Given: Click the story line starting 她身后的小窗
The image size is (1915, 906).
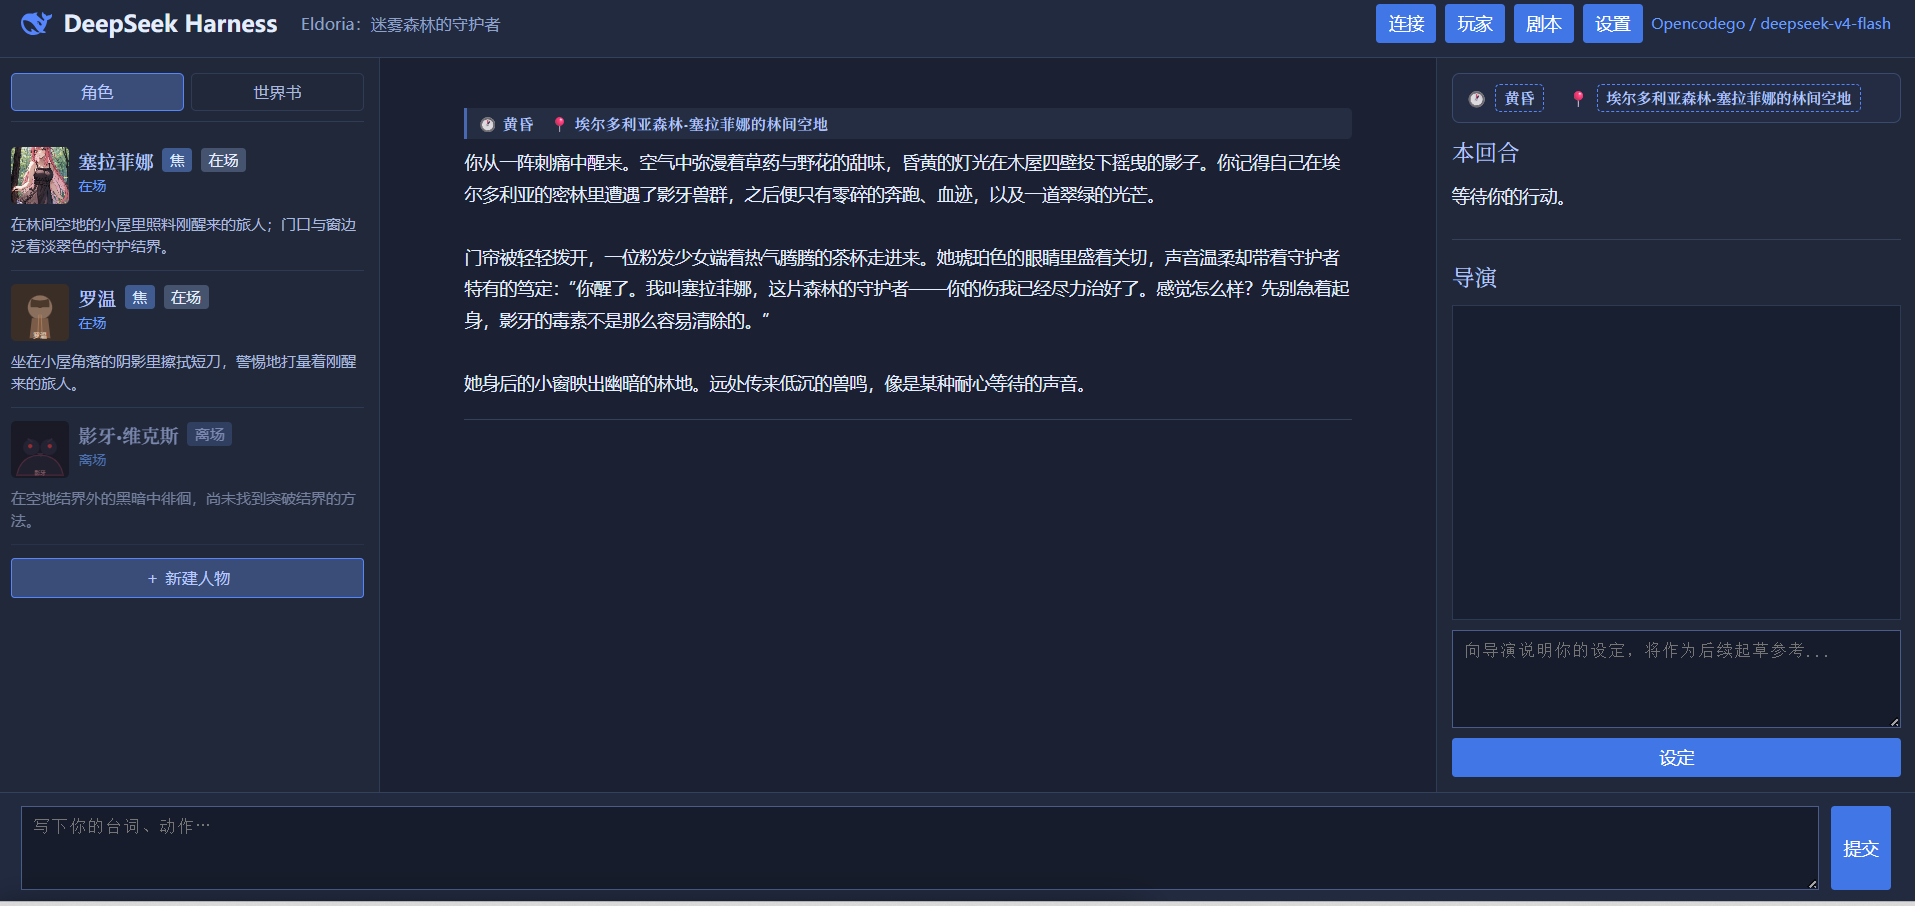Looking at the screenshot, I should coord(775,384).
